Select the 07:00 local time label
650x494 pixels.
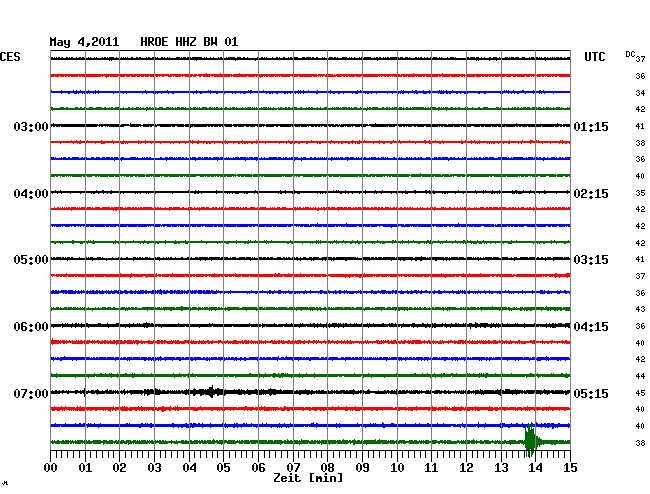(x=31, y=393)
